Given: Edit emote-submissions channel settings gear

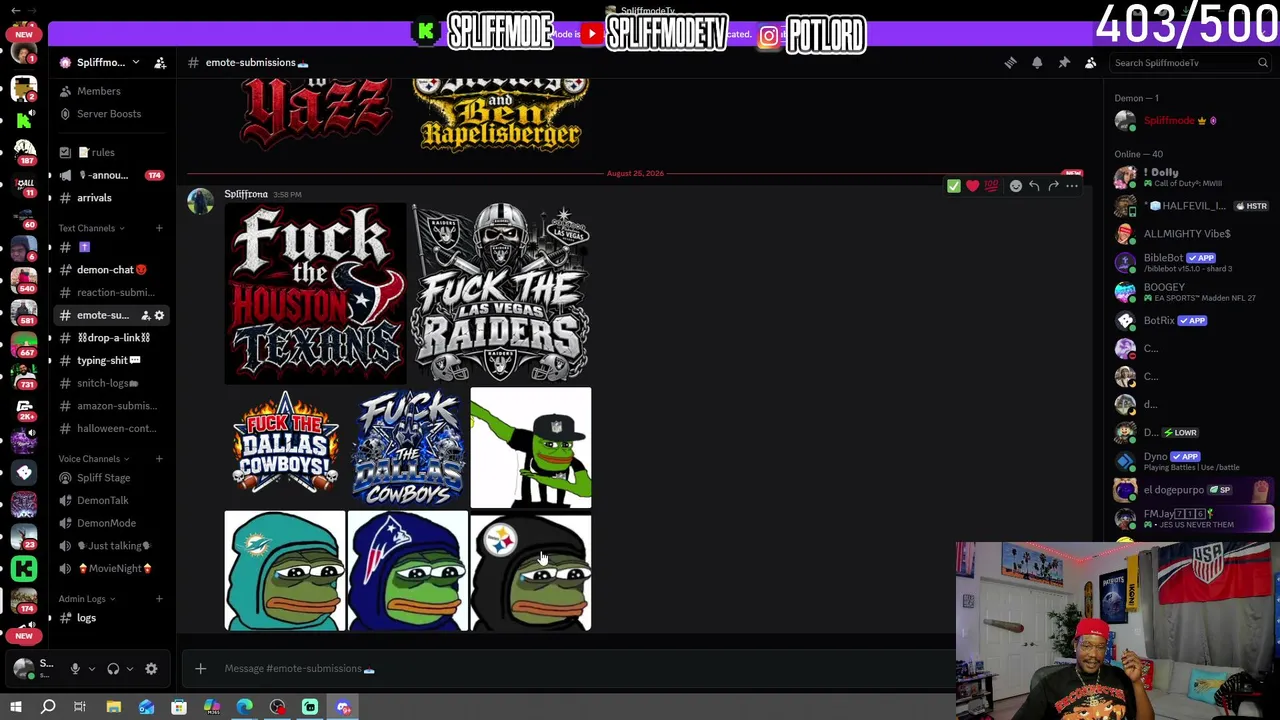Looking at the screenshot, I should coord(159,316).
